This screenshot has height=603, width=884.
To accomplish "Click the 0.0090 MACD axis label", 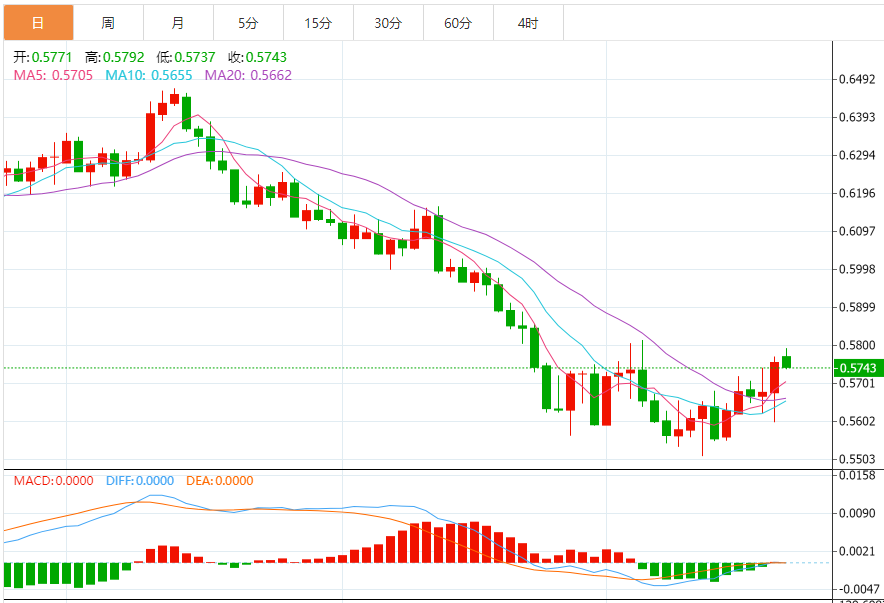I will coord(857,513).
